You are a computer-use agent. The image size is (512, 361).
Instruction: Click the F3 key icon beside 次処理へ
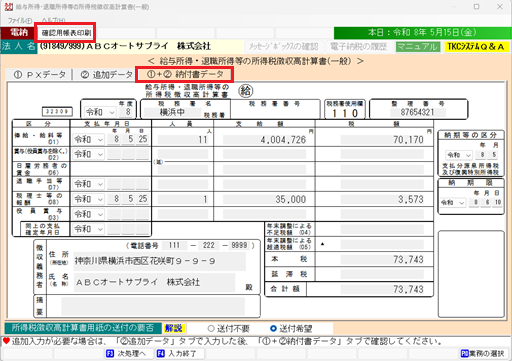pyautogui.click(x=110, y=353)
